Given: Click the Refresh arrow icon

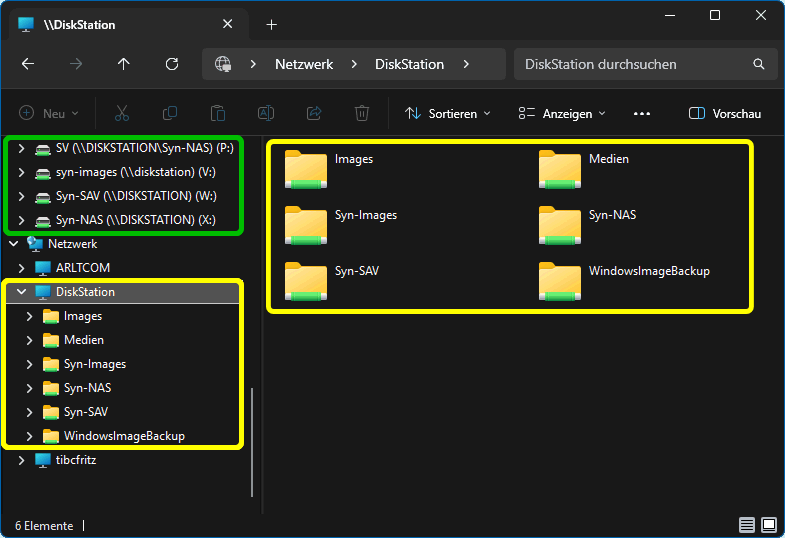Looking at the screenshot, I should (x=172, y=64).
